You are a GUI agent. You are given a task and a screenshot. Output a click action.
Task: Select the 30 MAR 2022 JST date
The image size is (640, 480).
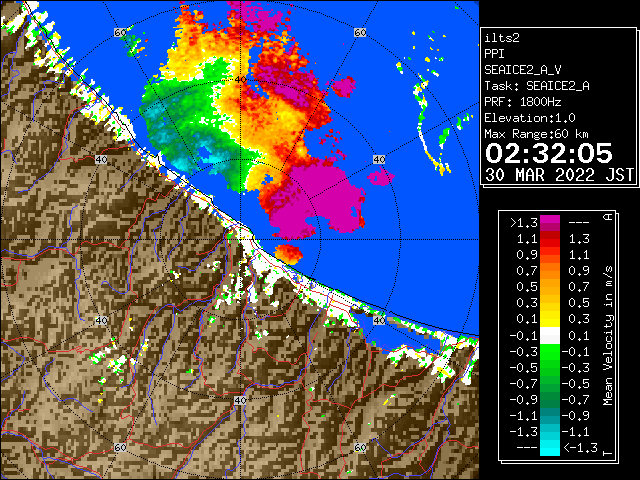click(x=559, y=175)
